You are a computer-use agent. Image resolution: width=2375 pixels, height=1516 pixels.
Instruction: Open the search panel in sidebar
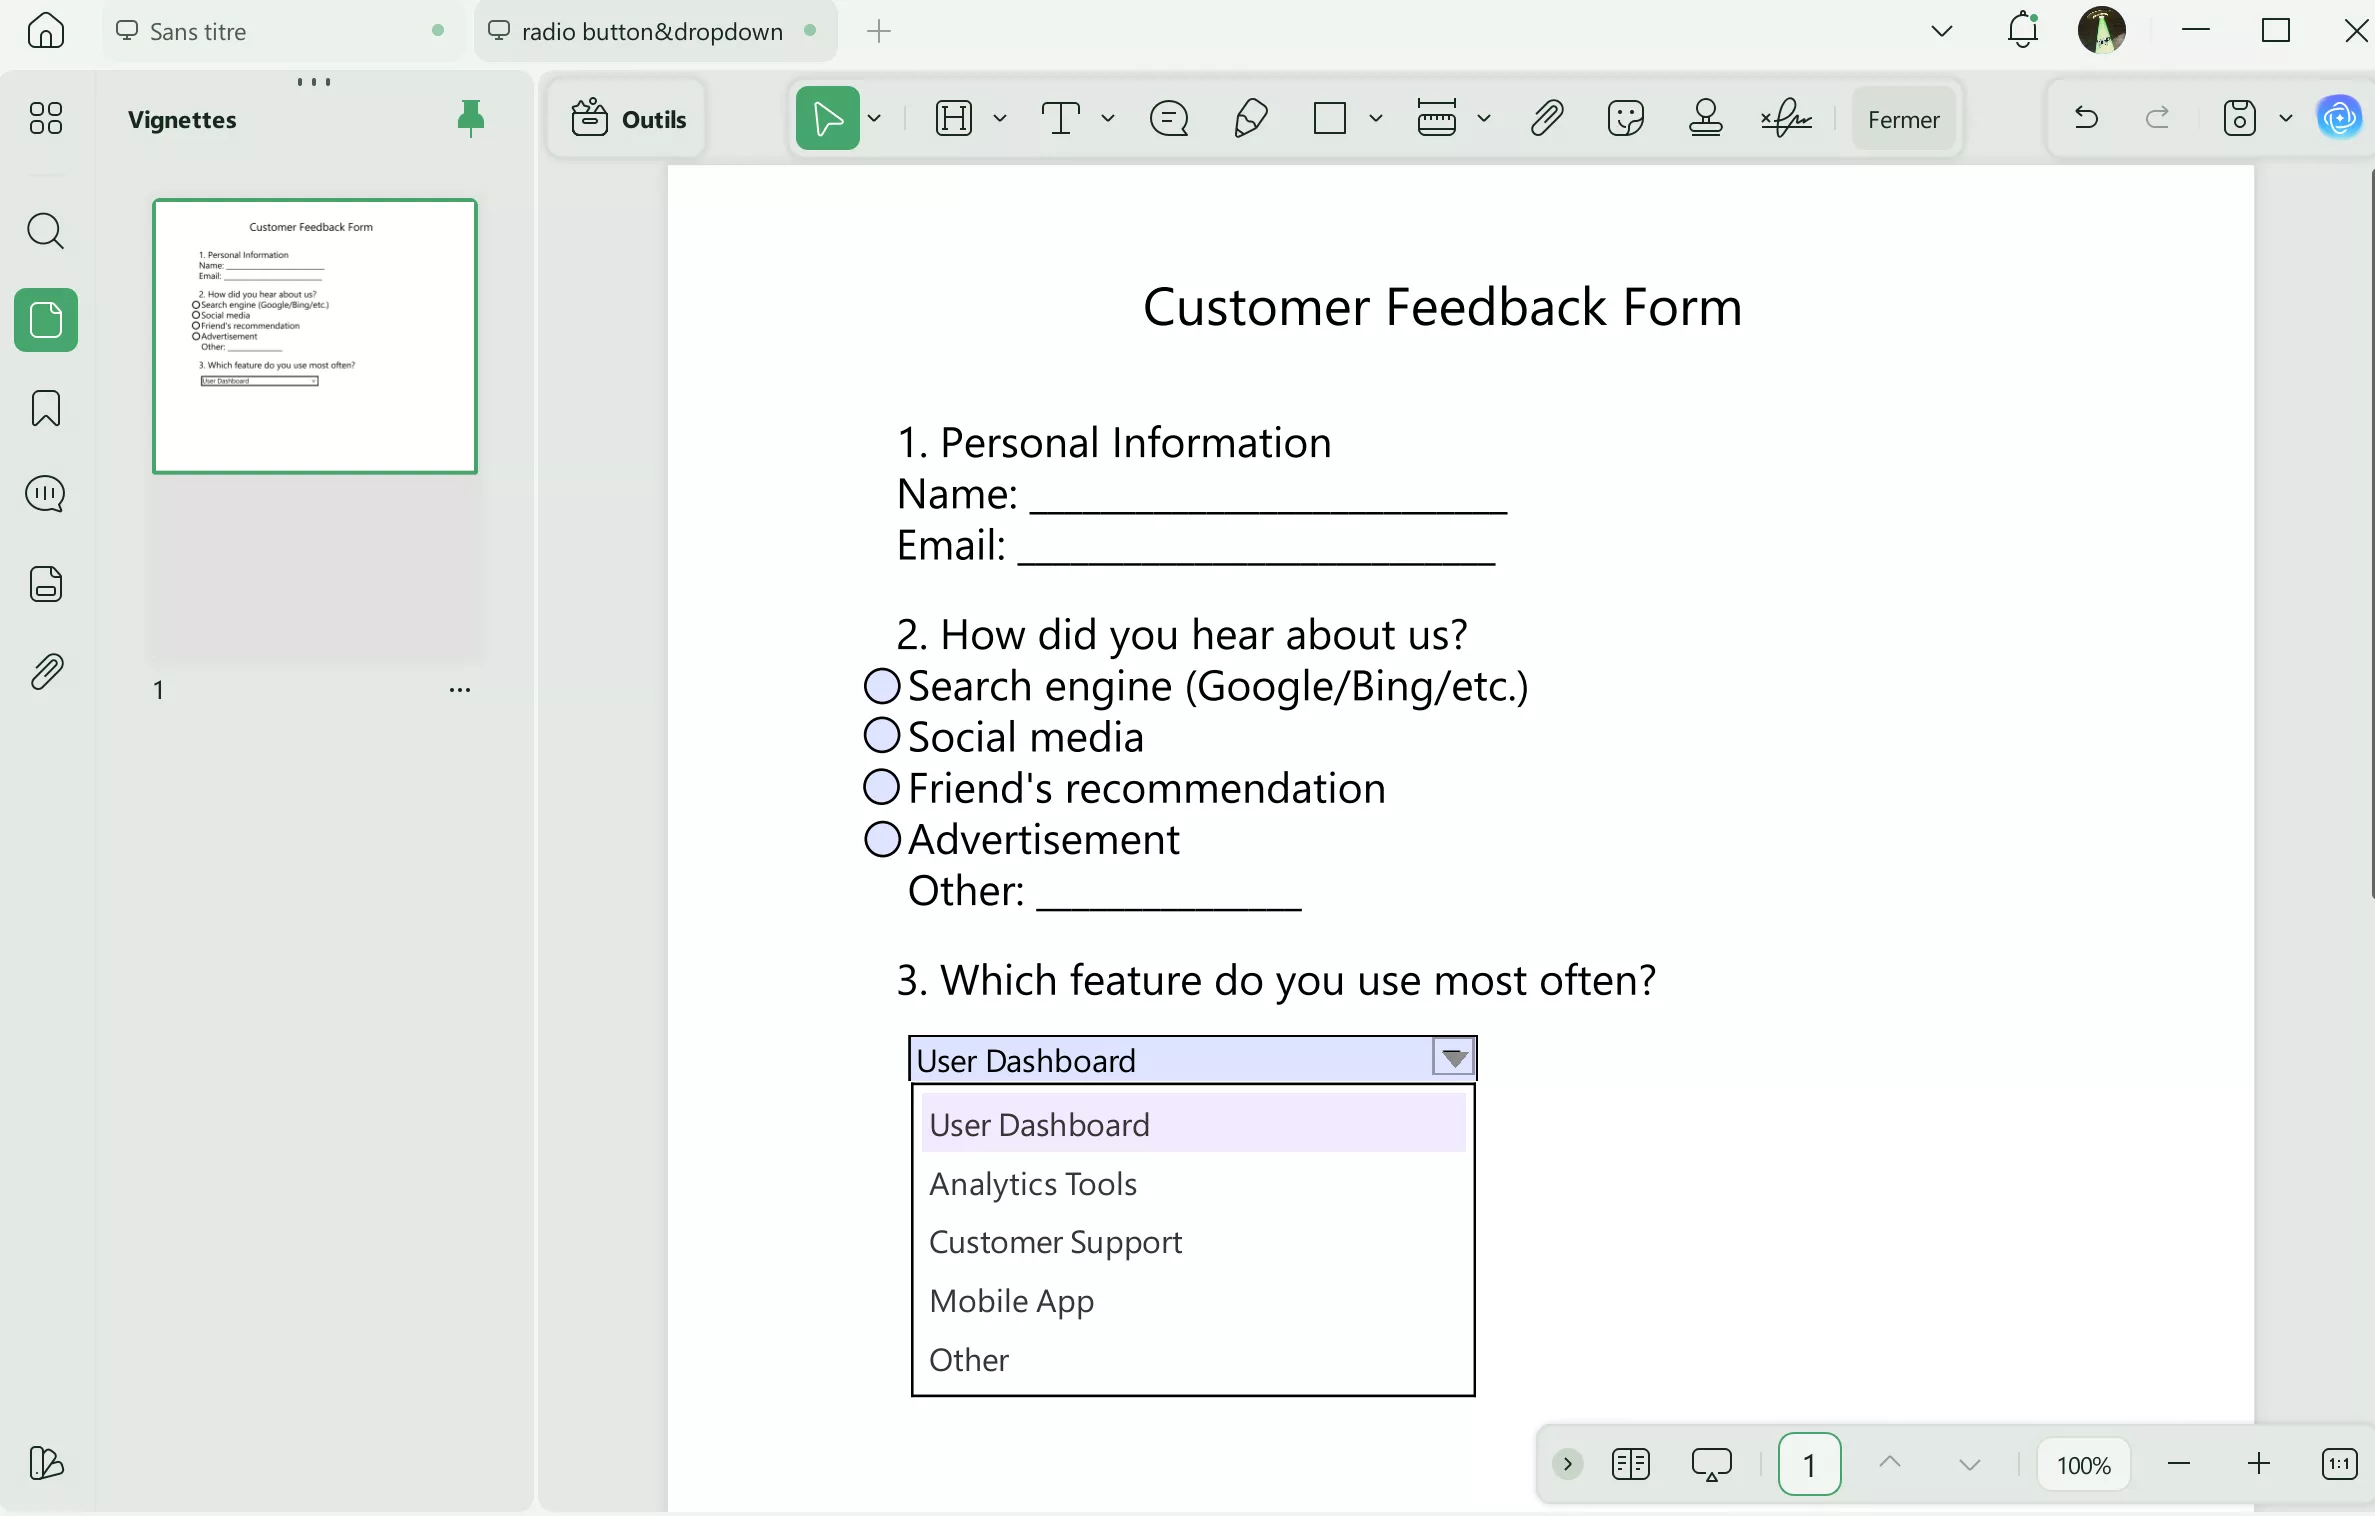pyautogui.click(x=46, y=231)
